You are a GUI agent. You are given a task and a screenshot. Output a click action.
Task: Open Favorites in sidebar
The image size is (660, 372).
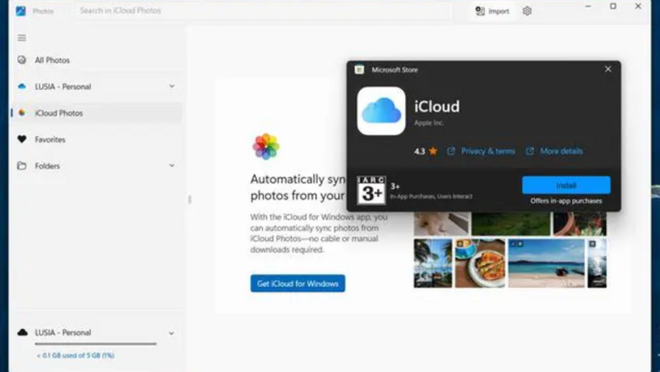coord(96,139)
